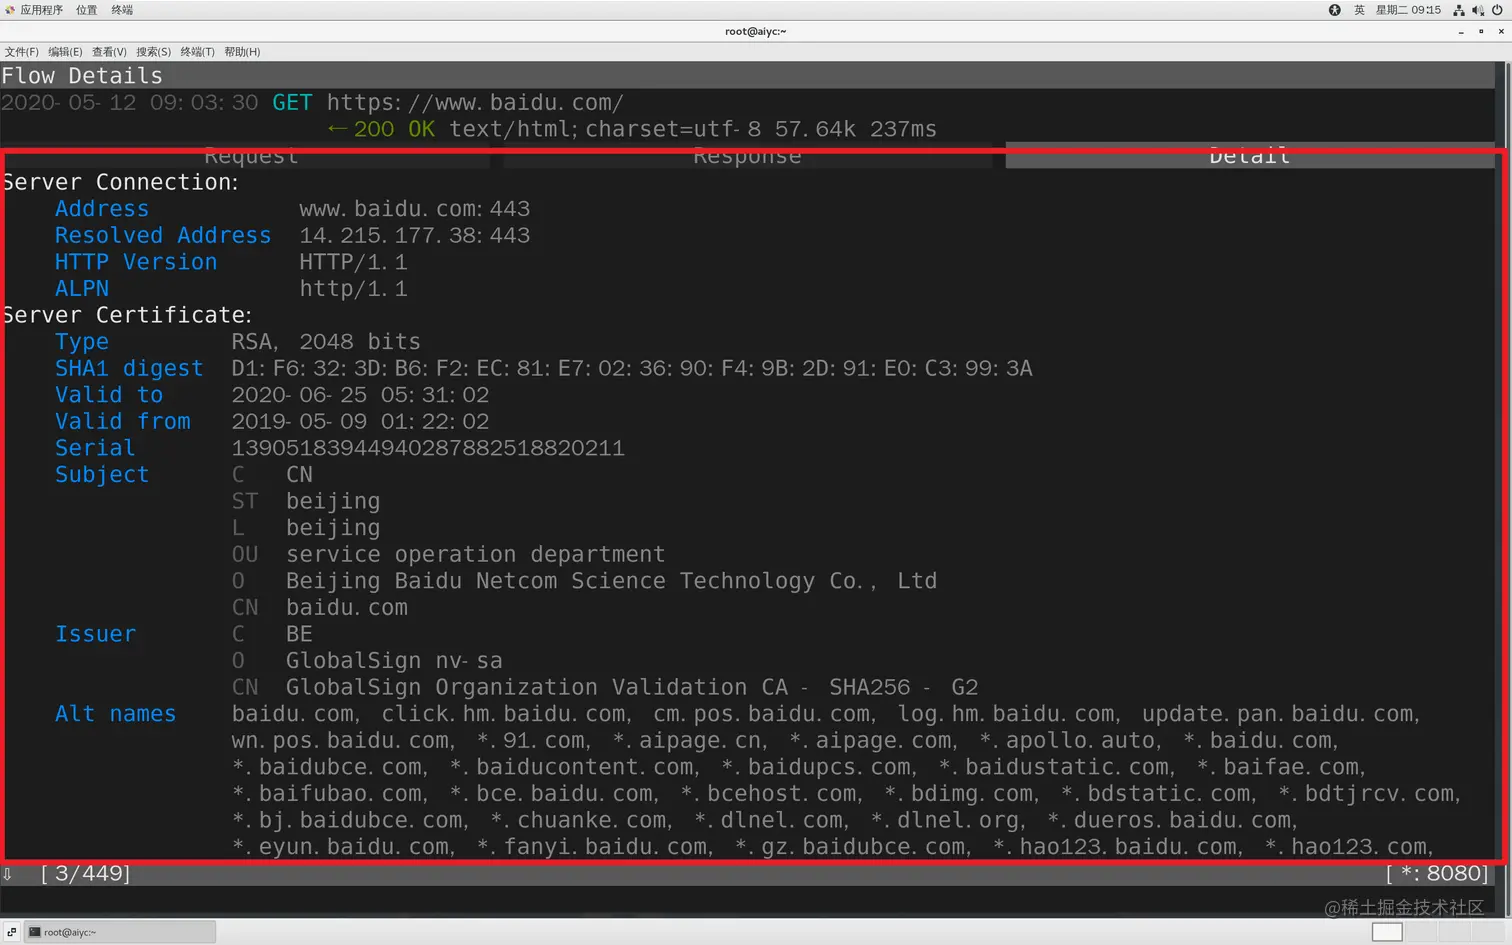Viewport: 1512px width, 945px height.
Task: Open the 帮助(H) menu
Action: point(242,52)
